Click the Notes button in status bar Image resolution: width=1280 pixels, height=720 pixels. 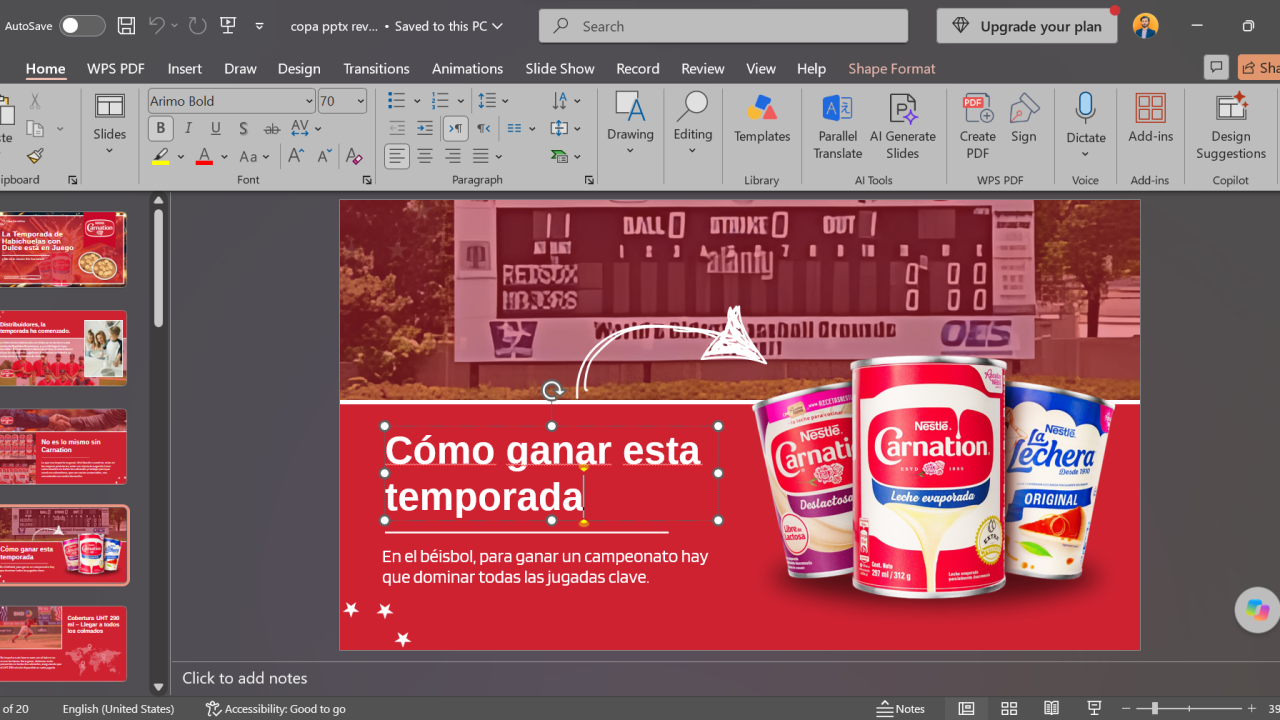[x=901, y=708]
